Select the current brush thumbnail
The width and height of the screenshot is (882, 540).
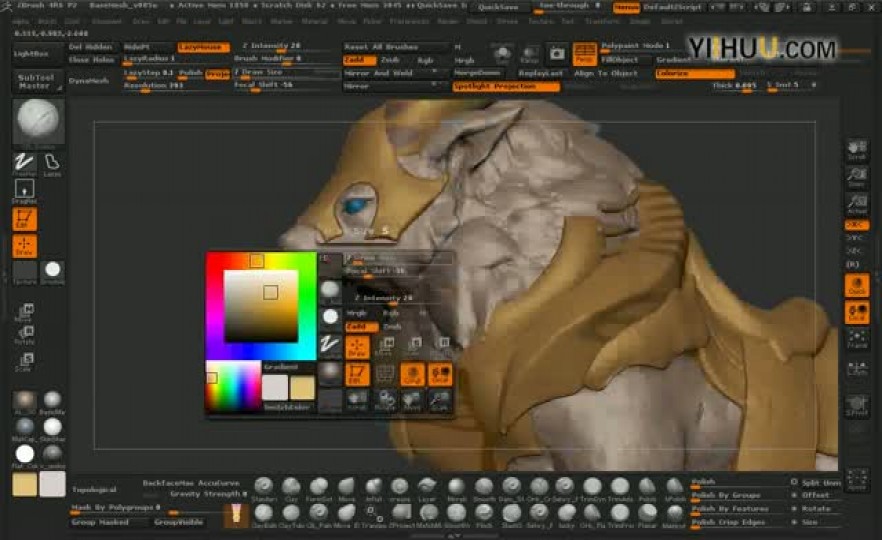tap(38, 121)
